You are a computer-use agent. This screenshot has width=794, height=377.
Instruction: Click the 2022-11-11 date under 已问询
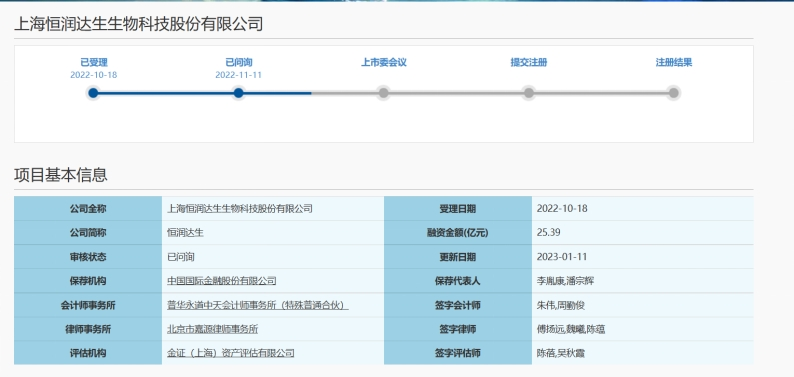[x=239, y=75]
